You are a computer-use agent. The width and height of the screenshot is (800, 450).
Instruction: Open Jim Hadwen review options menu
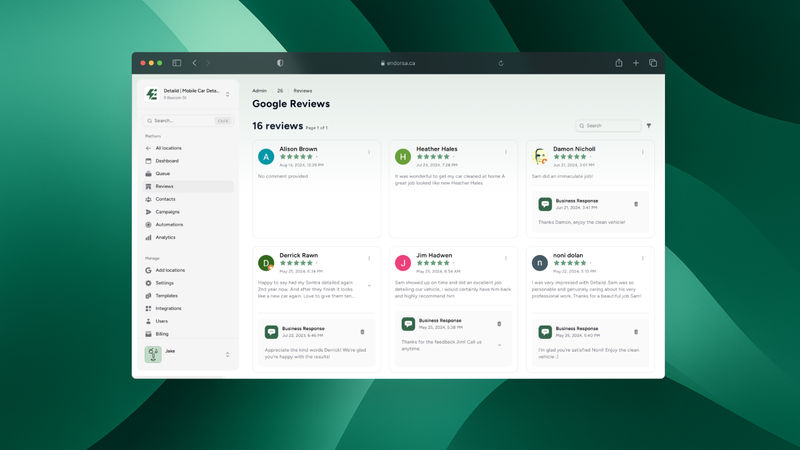506,258
